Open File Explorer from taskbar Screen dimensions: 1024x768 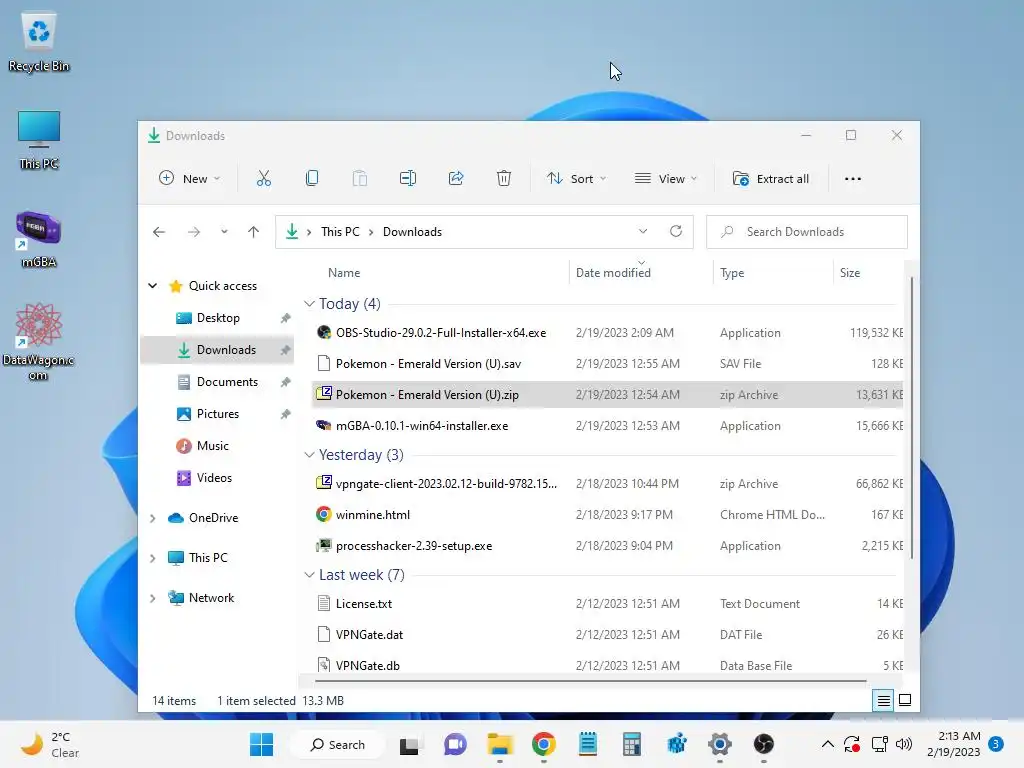pos(500,744)
